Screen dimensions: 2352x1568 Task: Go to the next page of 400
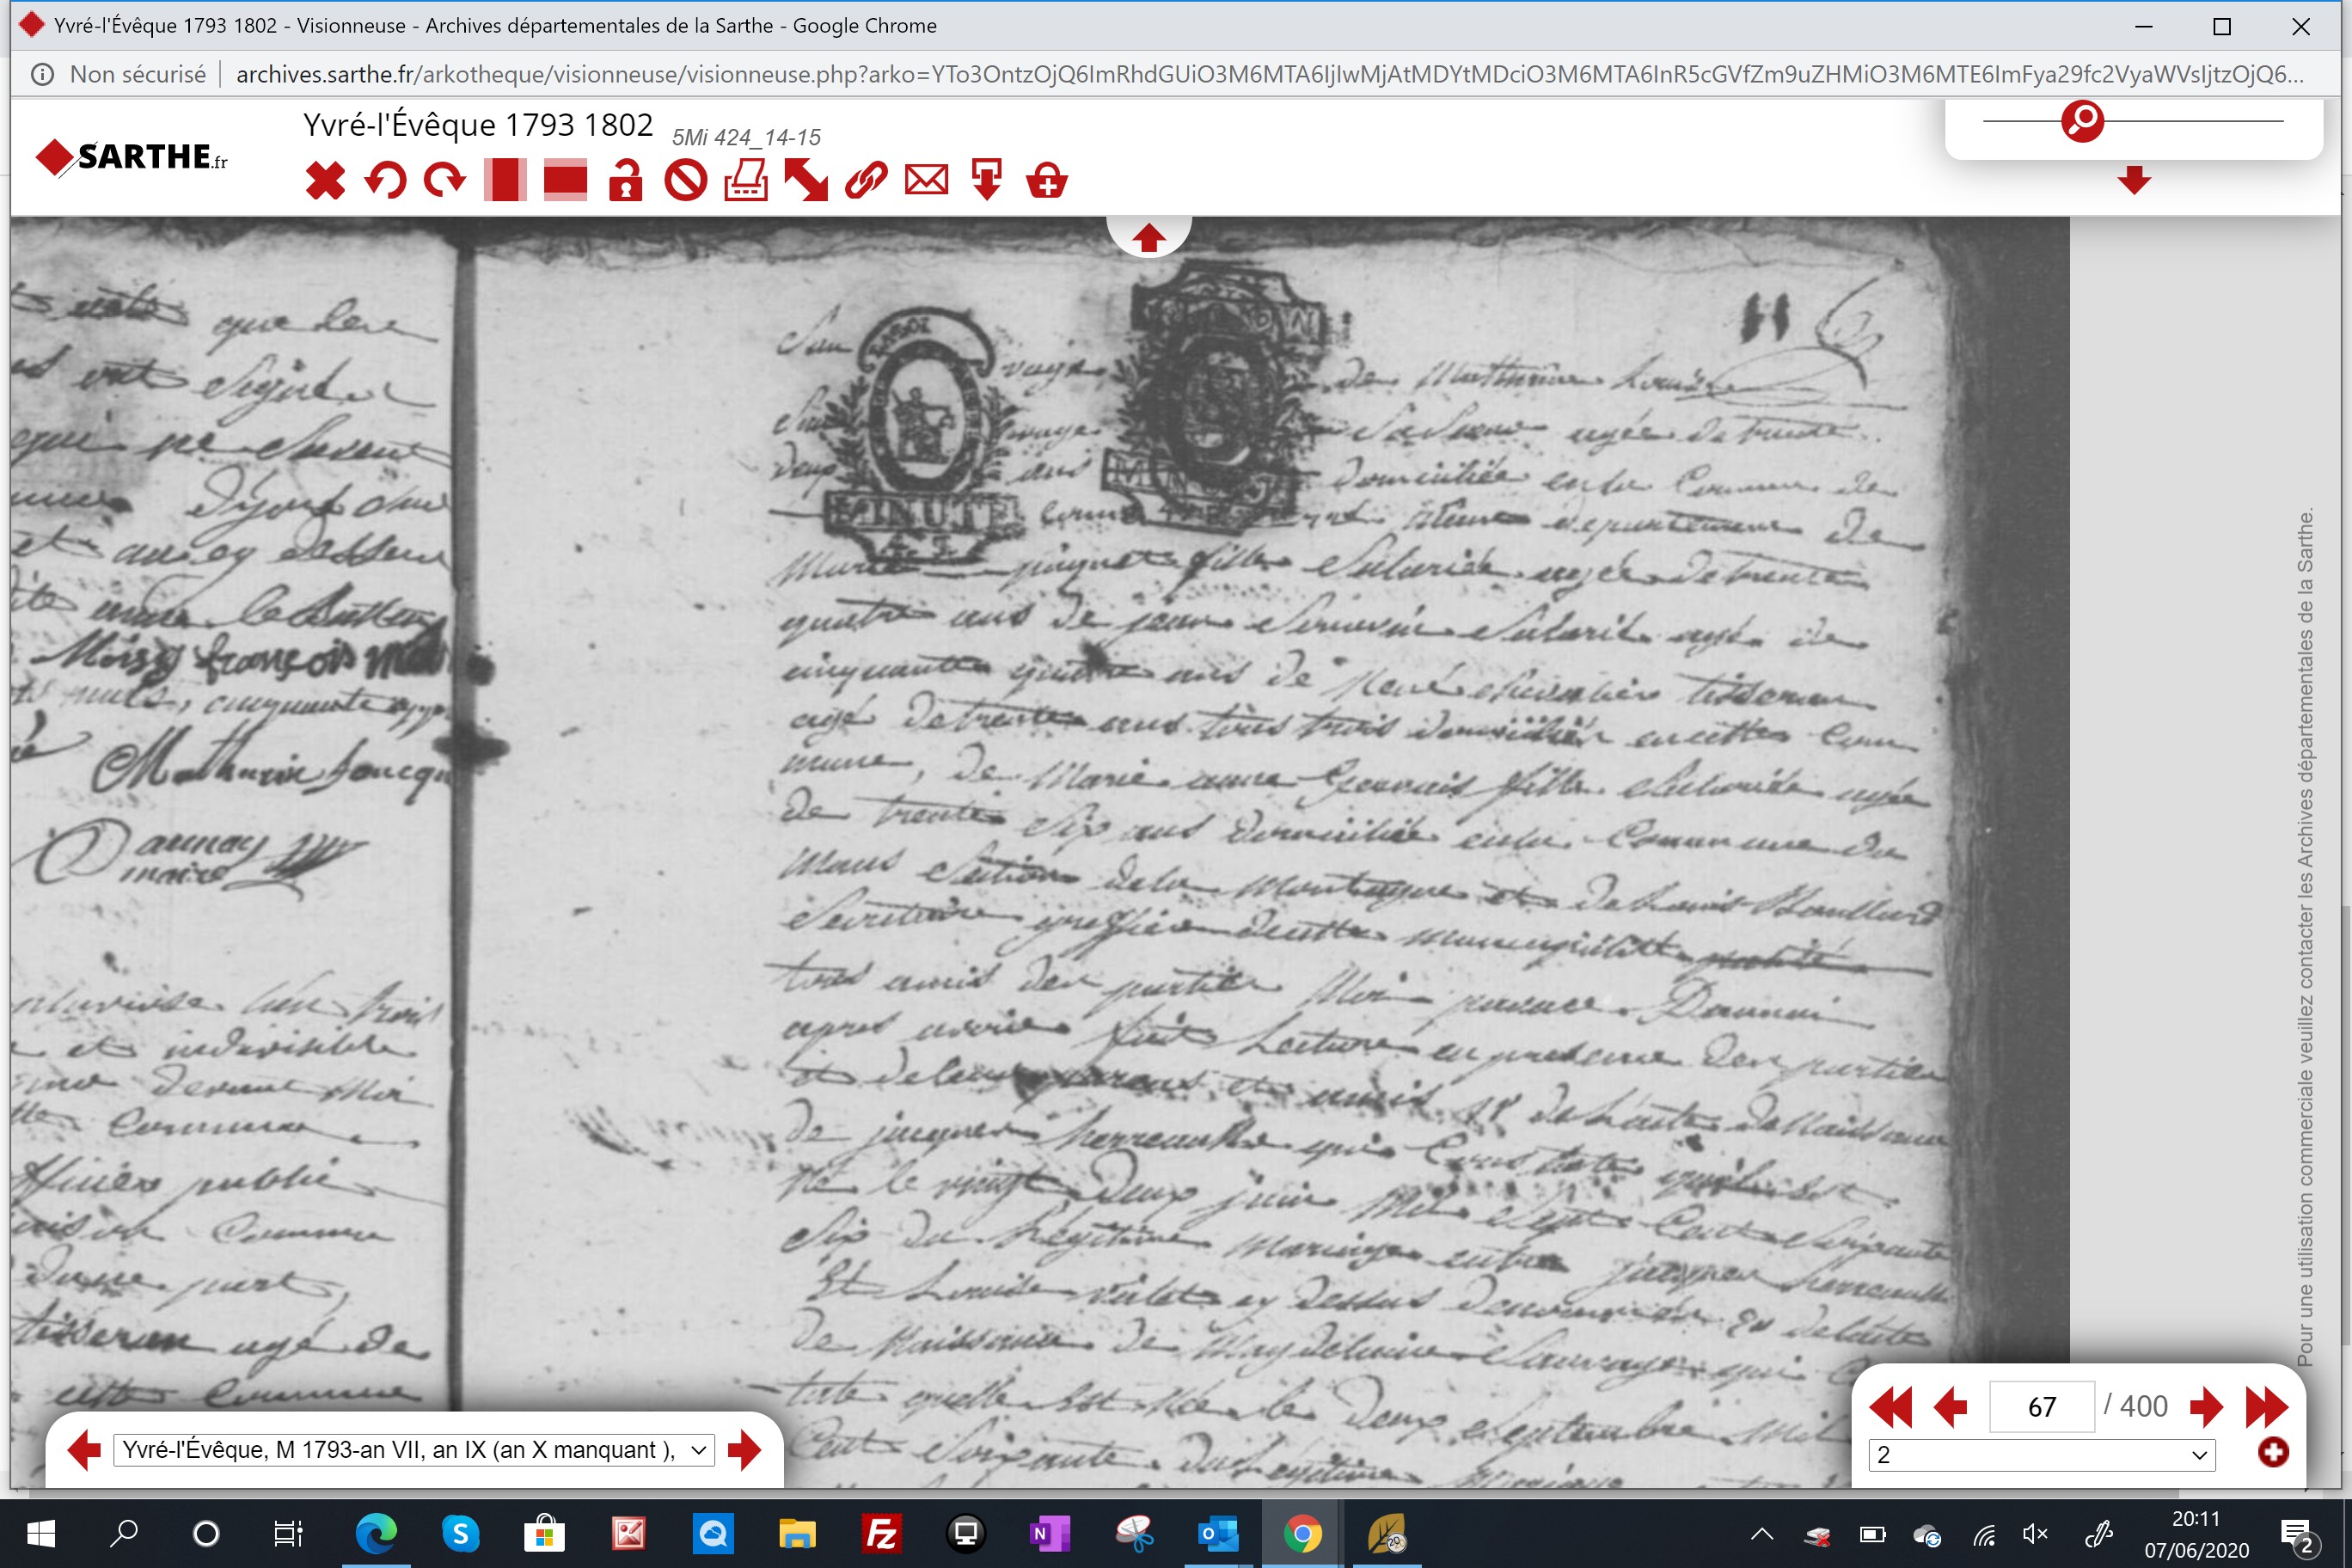click(2206, 1407)
